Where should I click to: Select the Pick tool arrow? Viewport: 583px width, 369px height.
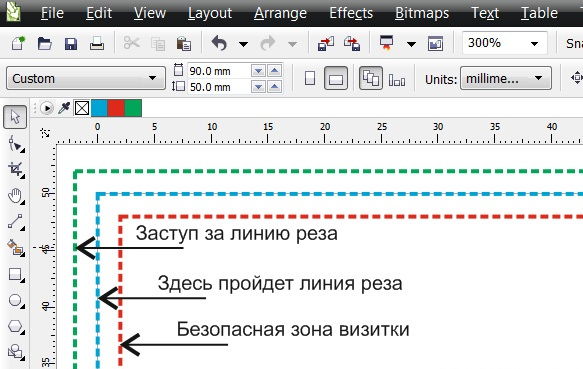click(15, 117)
